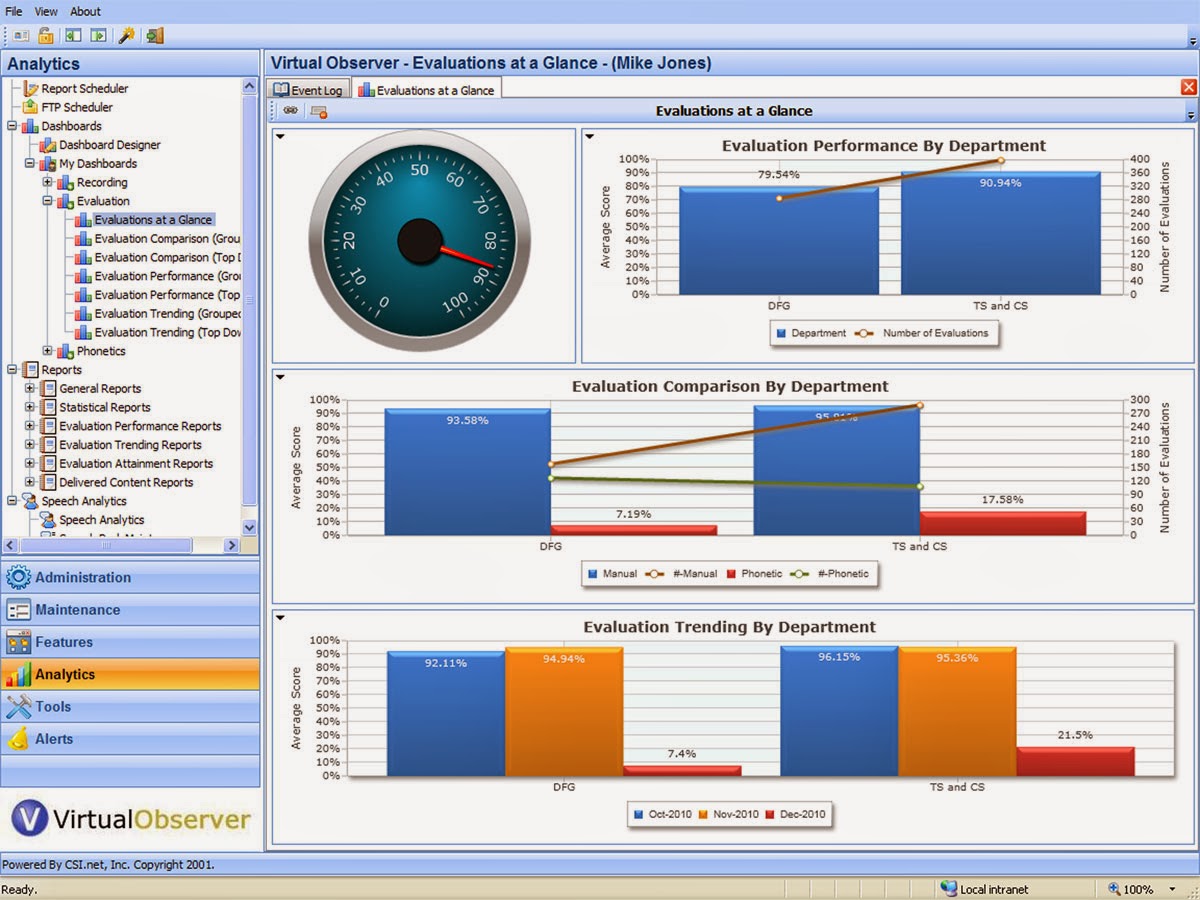Collapse the Evaluation tree node
The width and height of the screenshot is (1200, 900).
point(48,201)
